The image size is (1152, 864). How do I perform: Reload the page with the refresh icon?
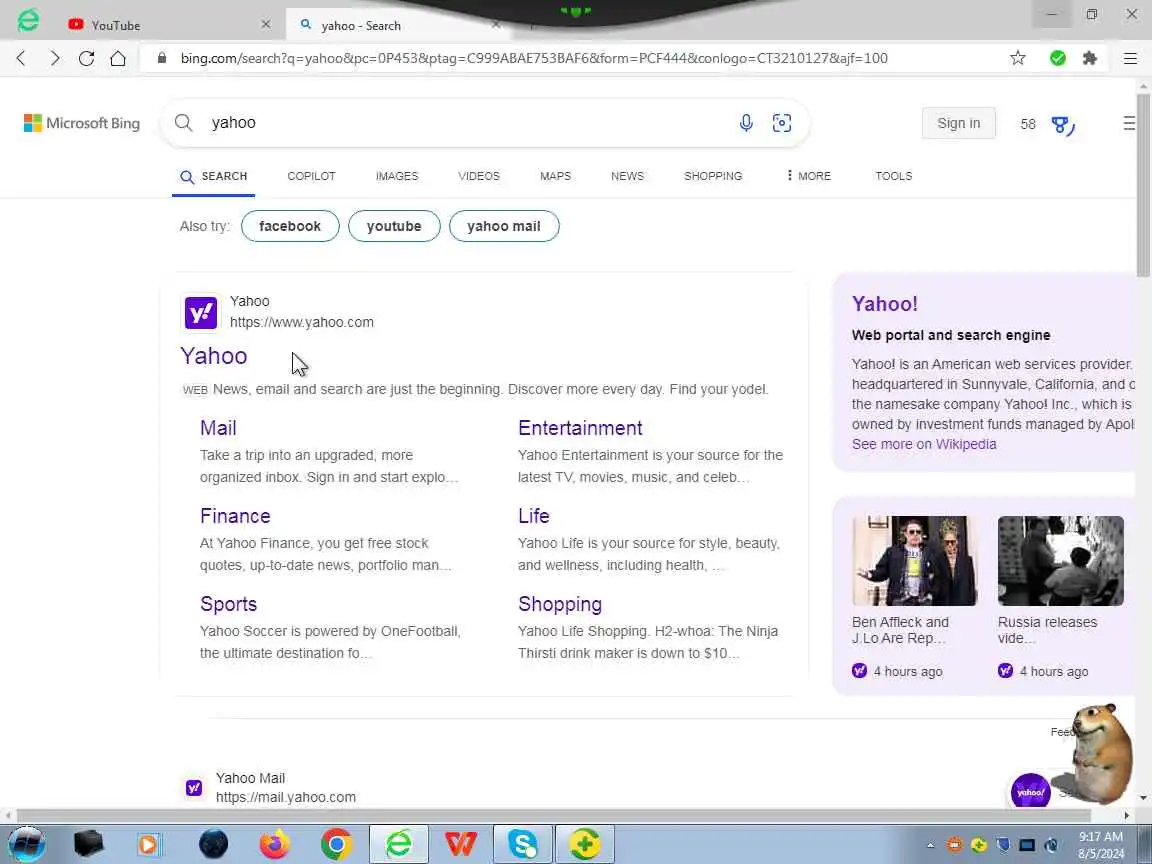click(x=86, y=58)
